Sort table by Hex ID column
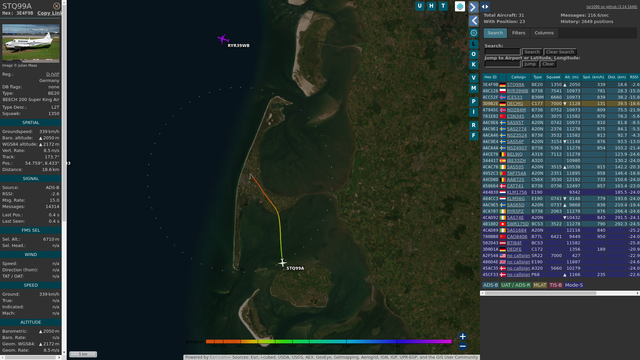This screenshot has width=640, height=360. [490, 77]
